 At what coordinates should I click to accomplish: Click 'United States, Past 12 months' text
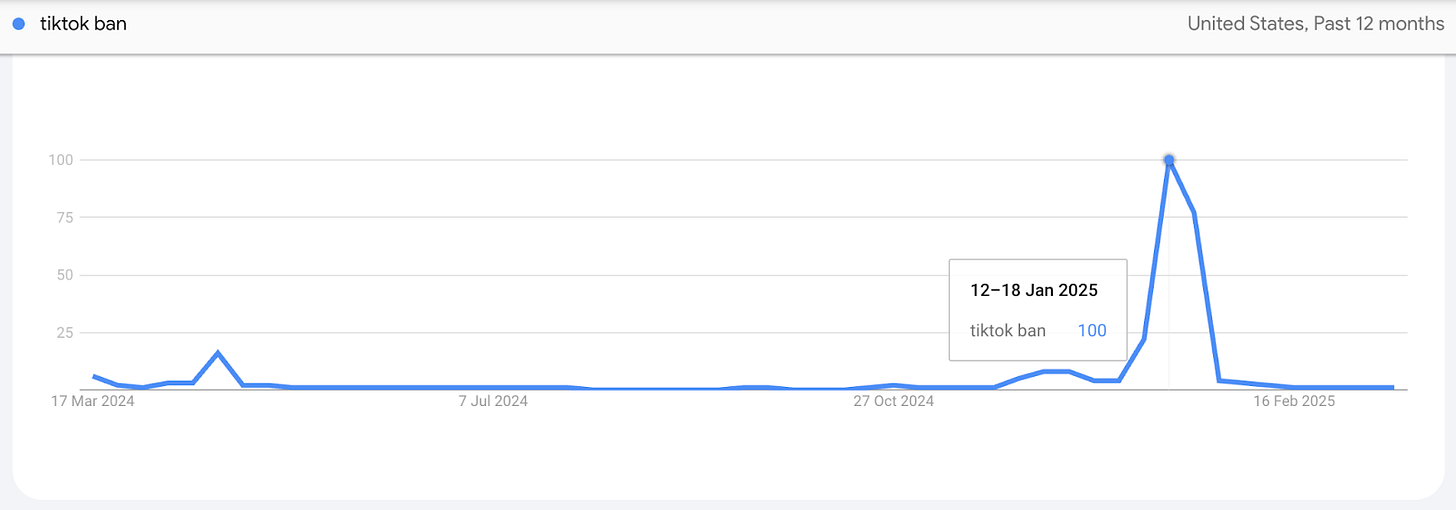click(1315, 24)
